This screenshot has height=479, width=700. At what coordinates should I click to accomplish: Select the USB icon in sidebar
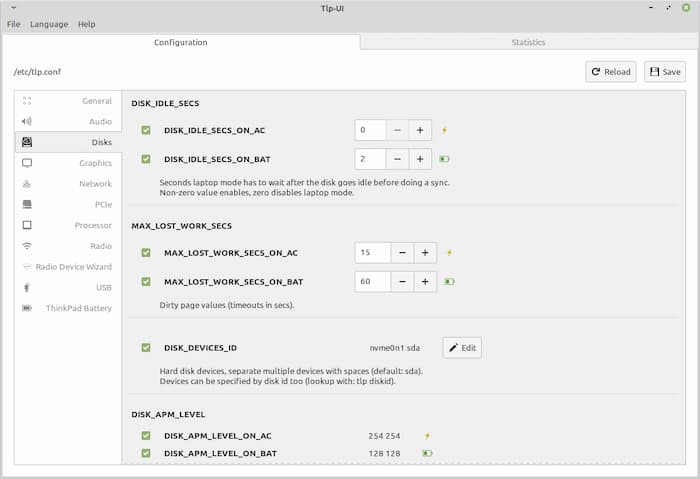(27, 287)
